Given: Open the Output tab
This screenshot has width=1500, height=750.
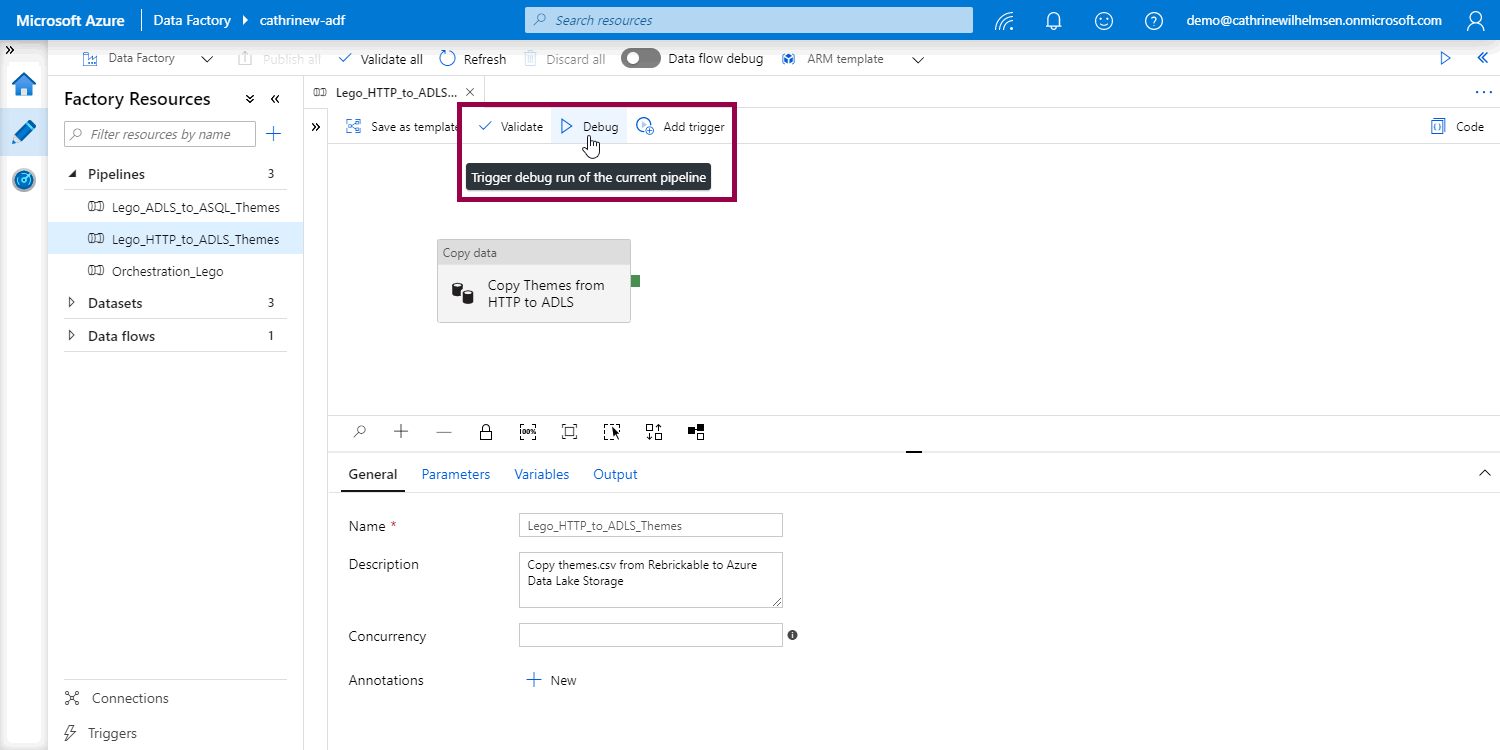Looking at the screenshot, I should pos(615,474).
